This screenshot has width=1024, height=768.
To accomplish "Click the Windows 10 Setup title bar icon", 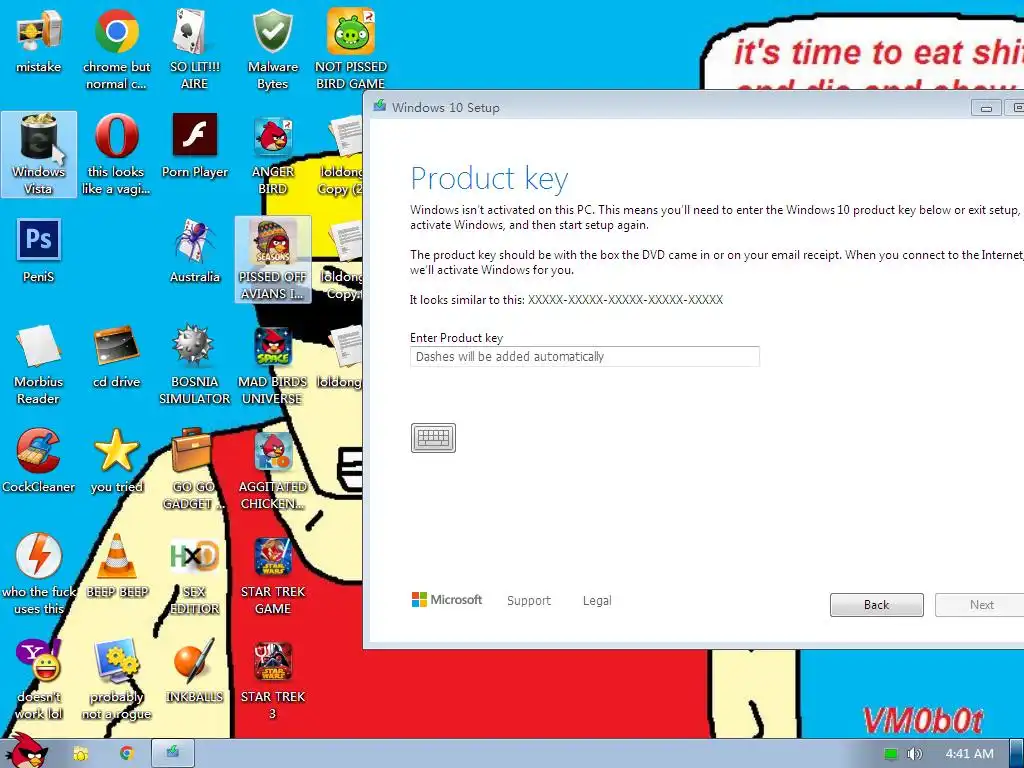I will [x=379, y=106].
